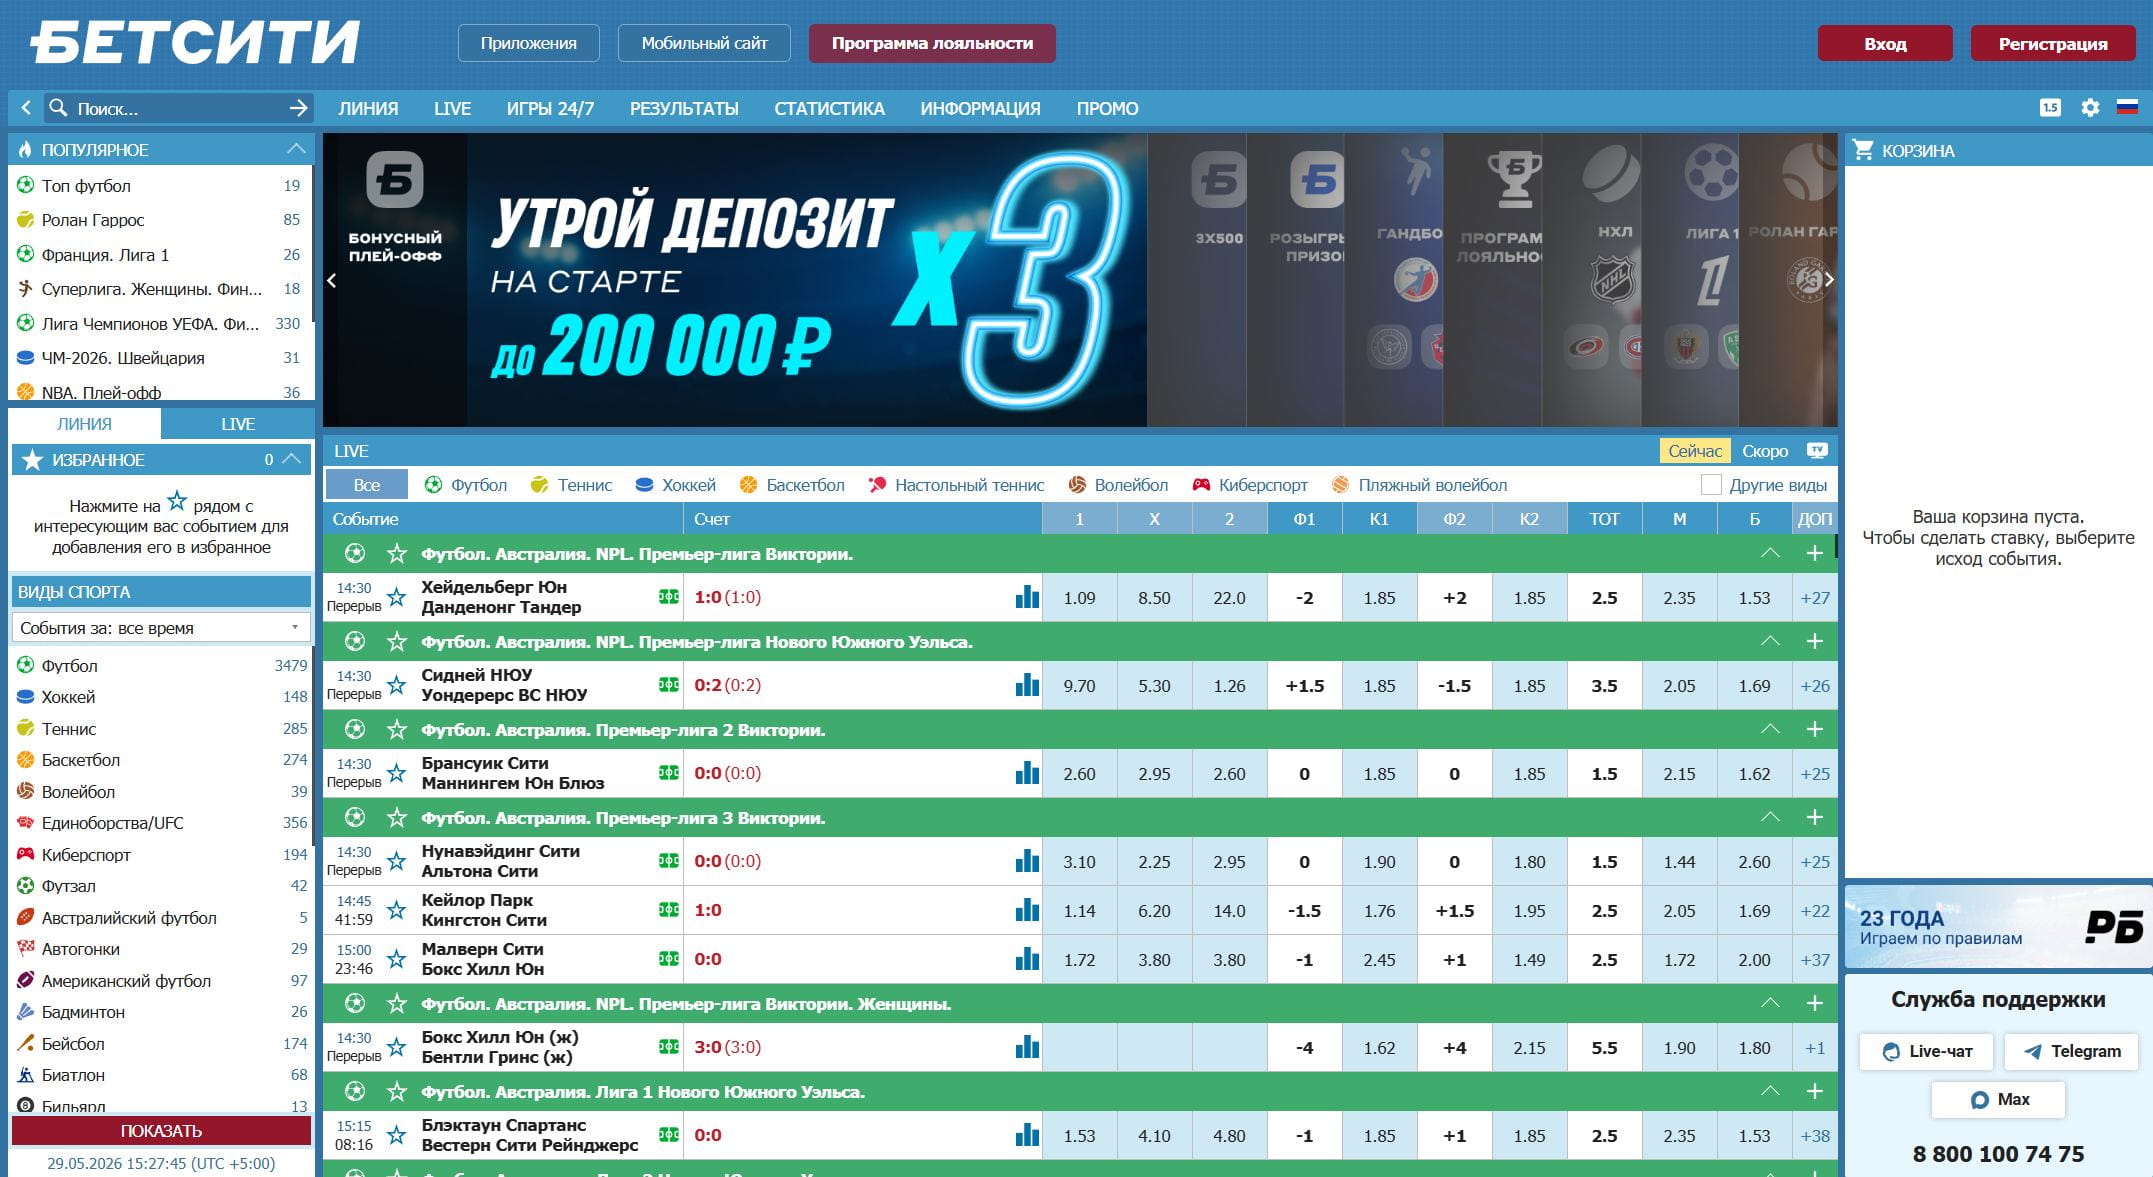The height and width of the screenshot is (1177, 2153).
Task: Collapse NPL Премьер-лига Виктории league group
Action: (1770, 553)
